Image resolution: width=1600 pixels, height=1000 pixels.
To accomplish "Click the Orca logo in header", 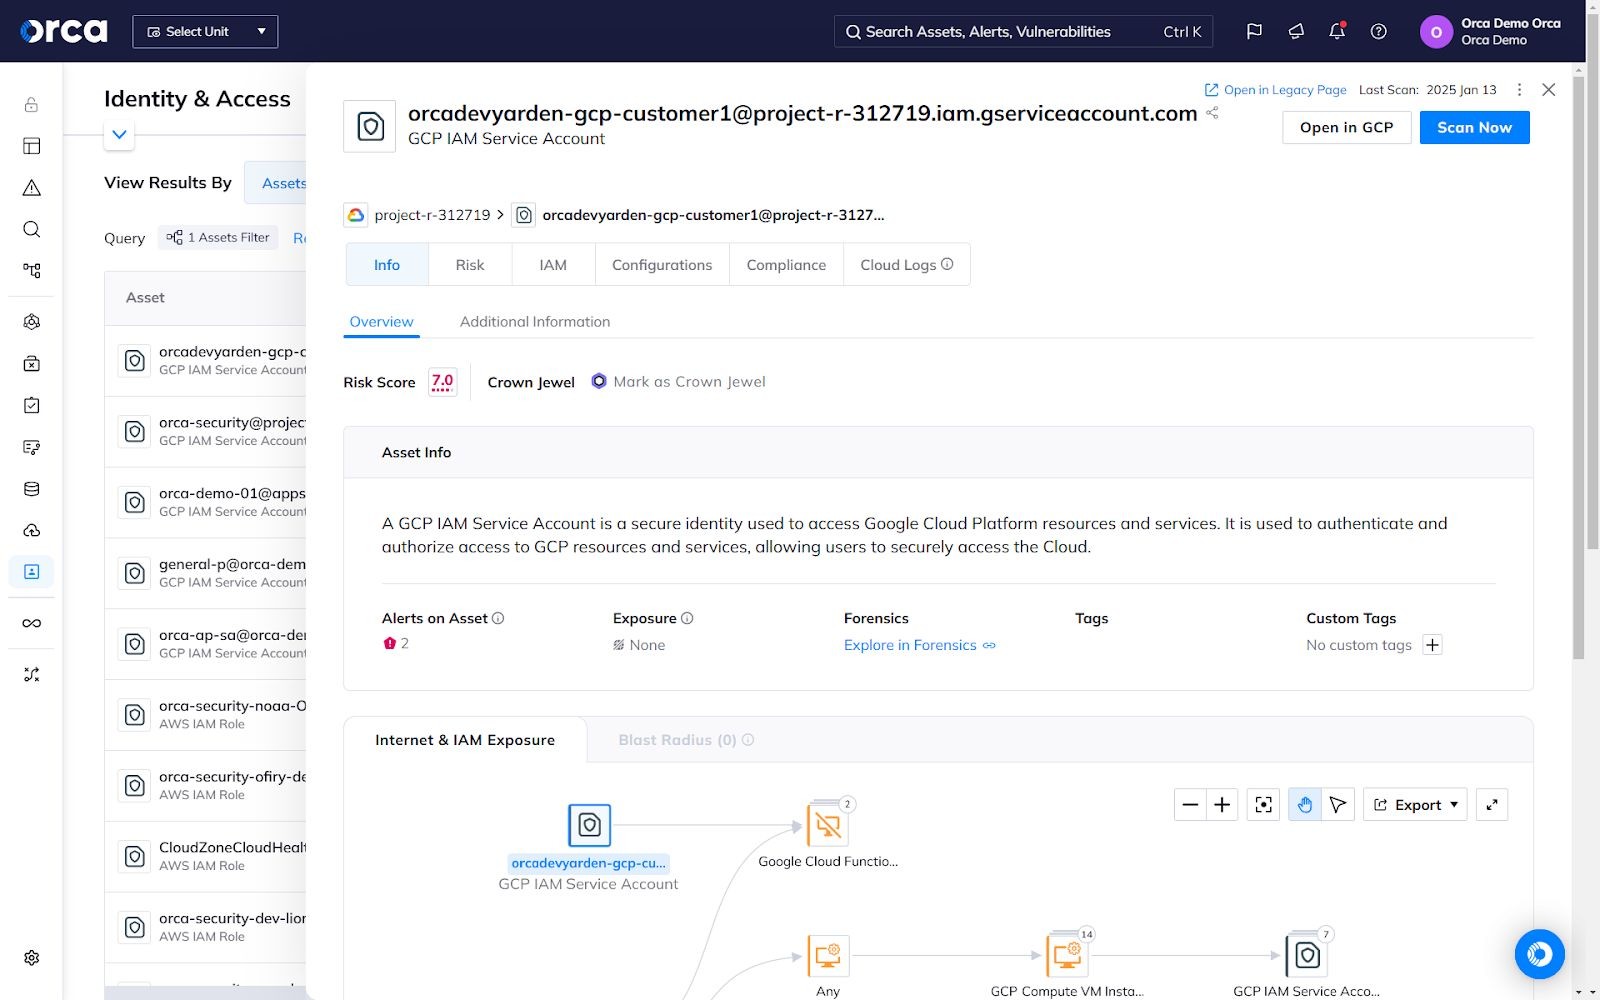I will [64, 31].
